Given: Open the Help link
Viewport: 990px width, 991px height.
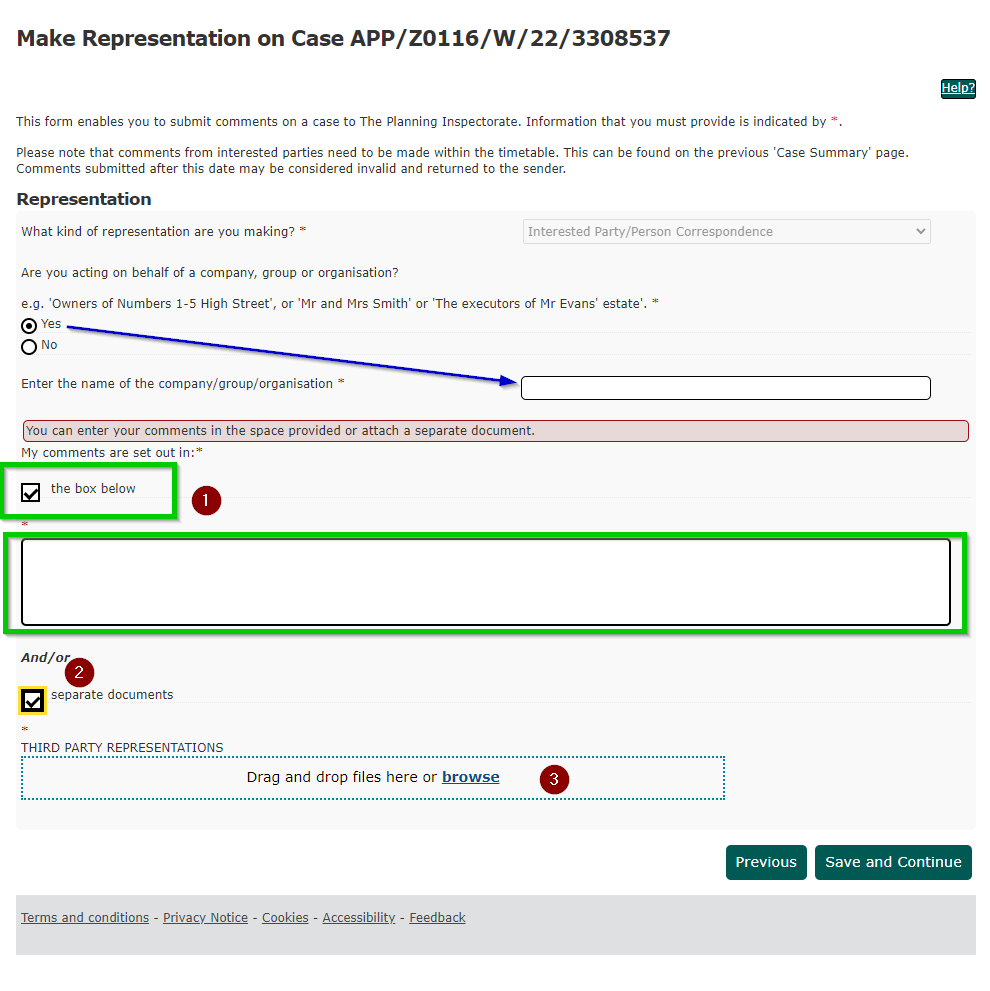Looking at the screenshot, I should click(958, 88).
